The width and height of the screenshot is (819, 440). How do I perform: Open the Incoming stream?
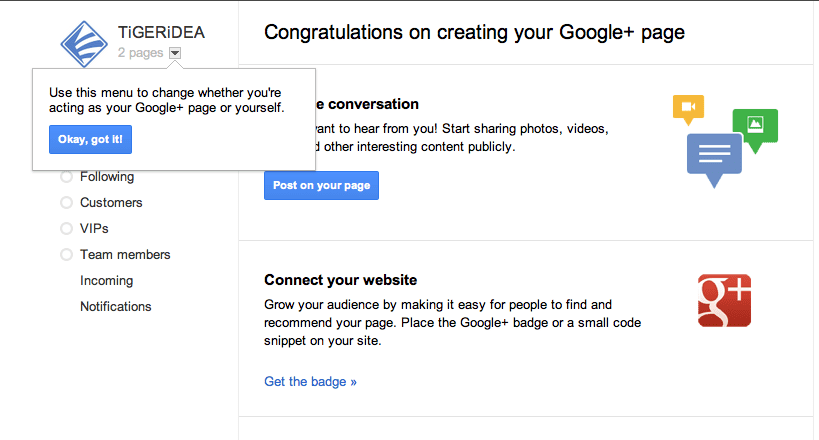tap(107, 281)
